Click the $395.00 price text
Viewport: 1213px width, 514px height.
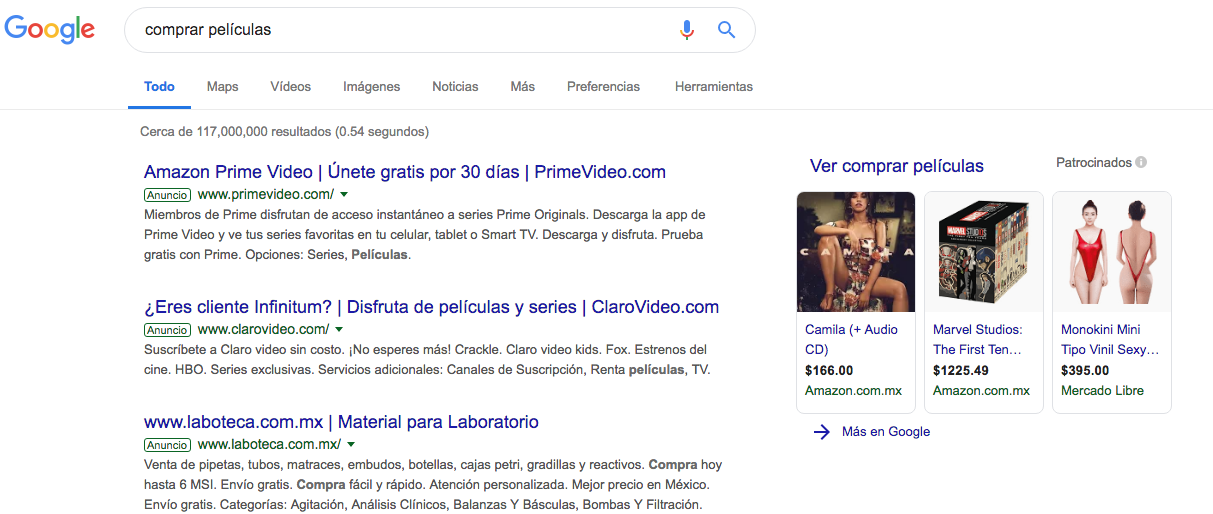1085,370
